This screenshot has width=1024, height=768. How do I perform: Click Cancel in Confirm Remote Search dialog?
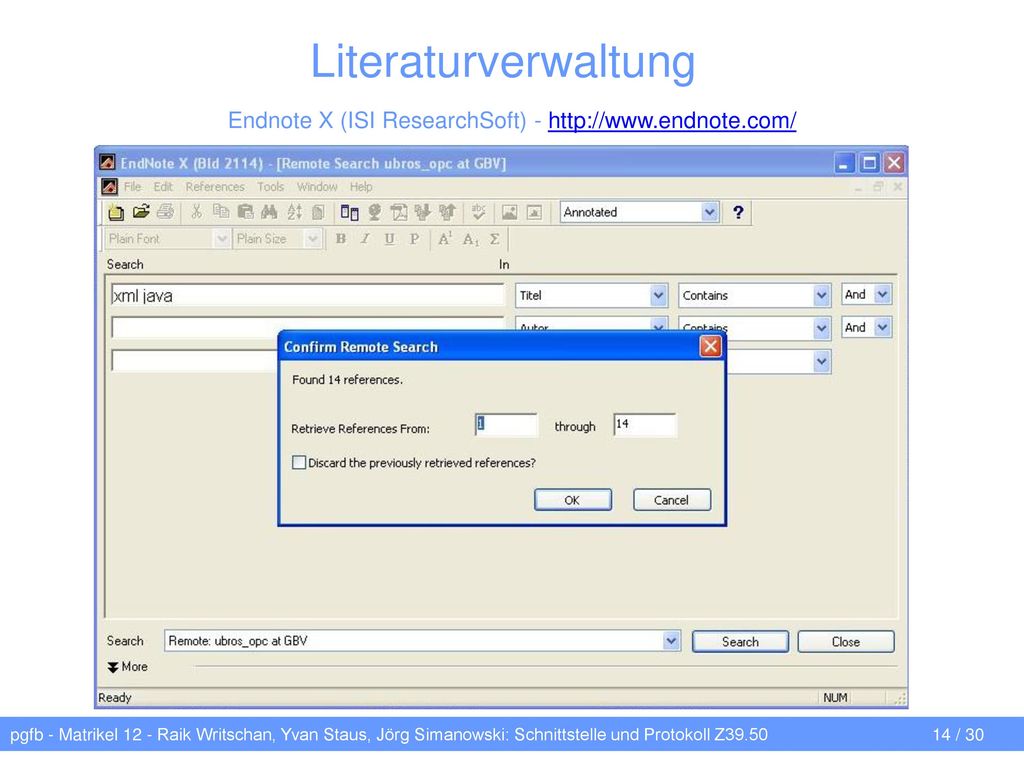[x=671, y=500]
